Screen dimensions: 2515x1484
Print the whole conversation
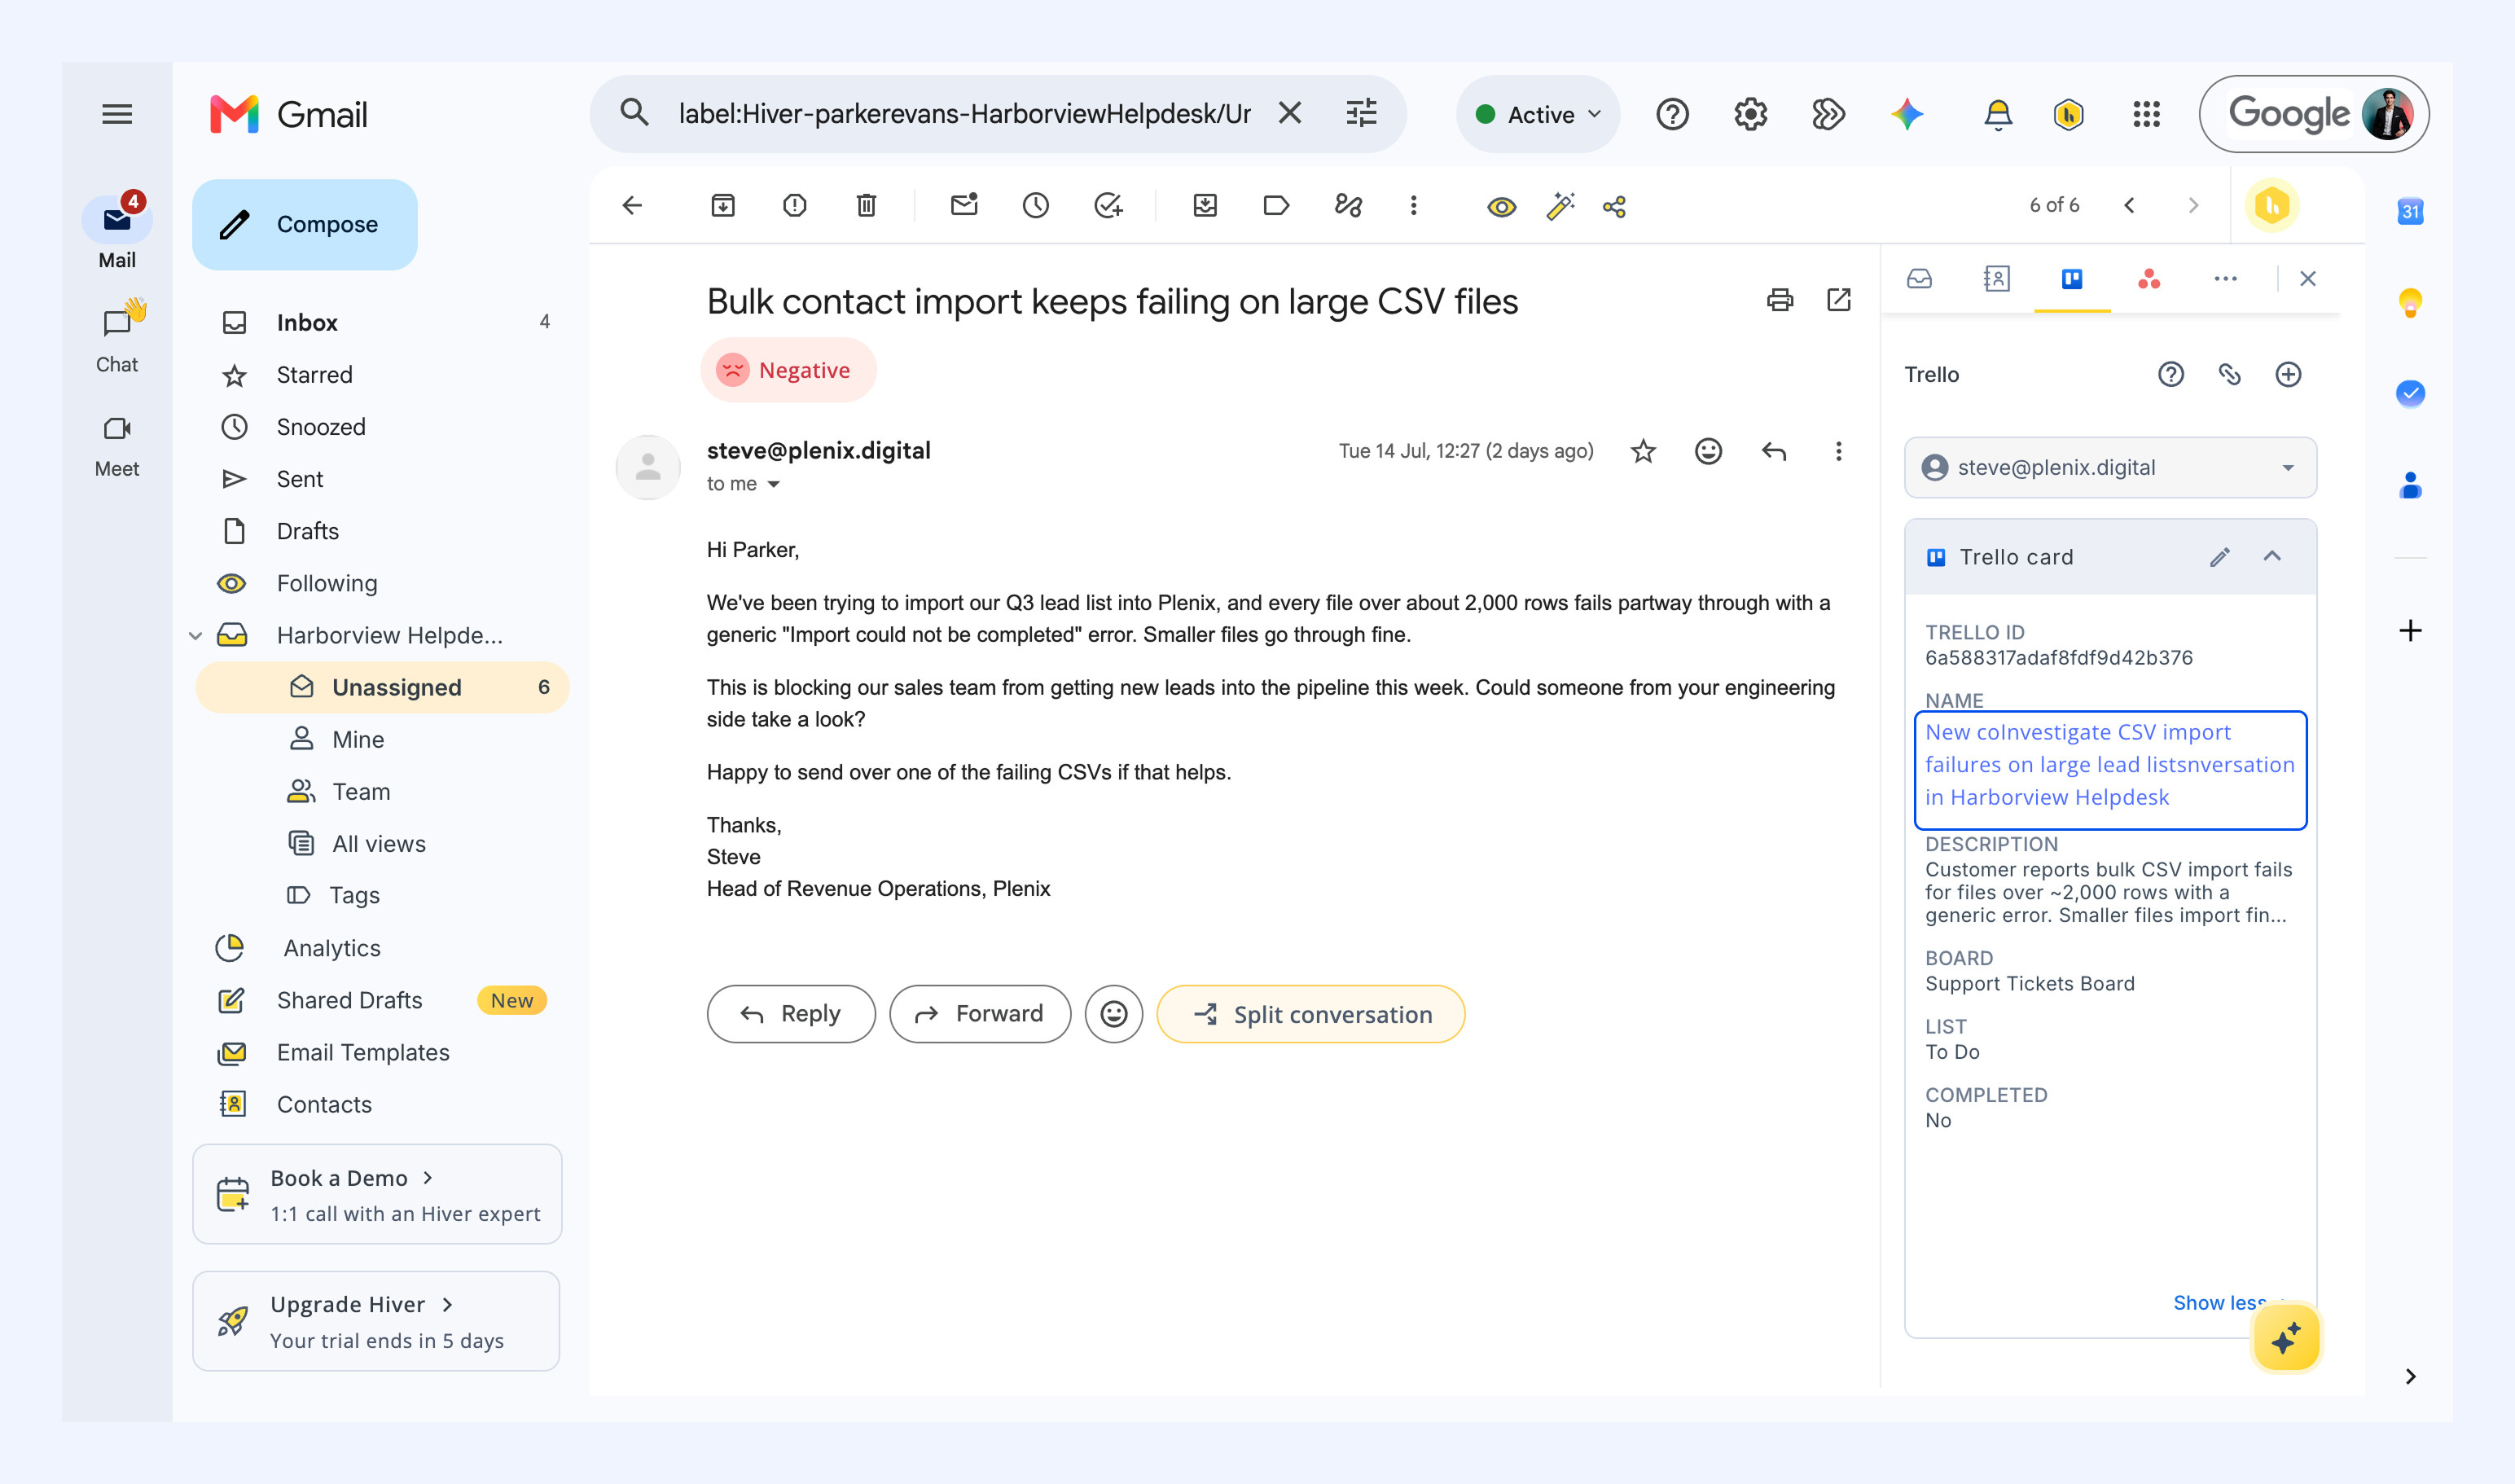1780,300
